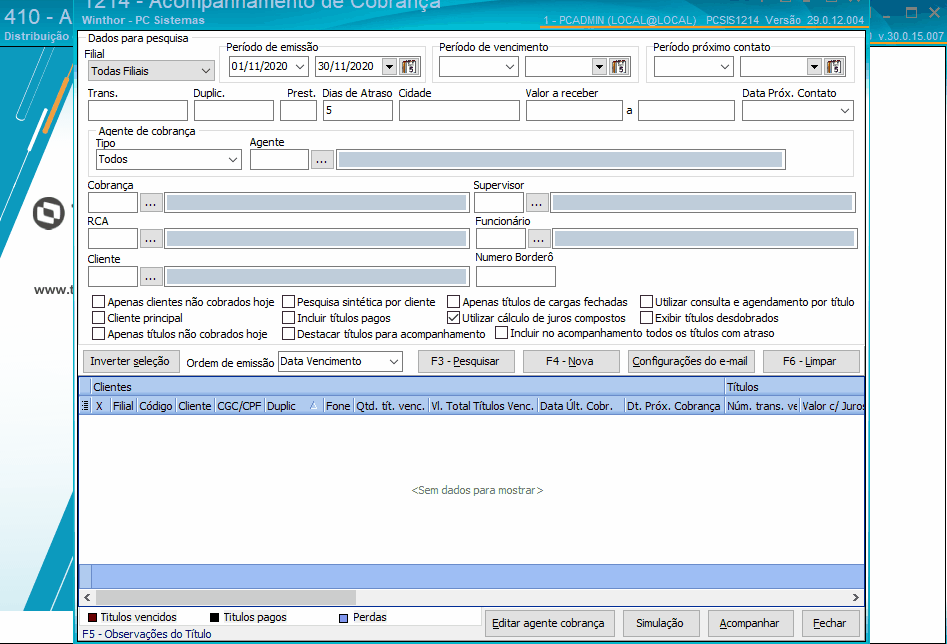
Task: Click scroll-right arrow of results grid
Action: (856, 597)
